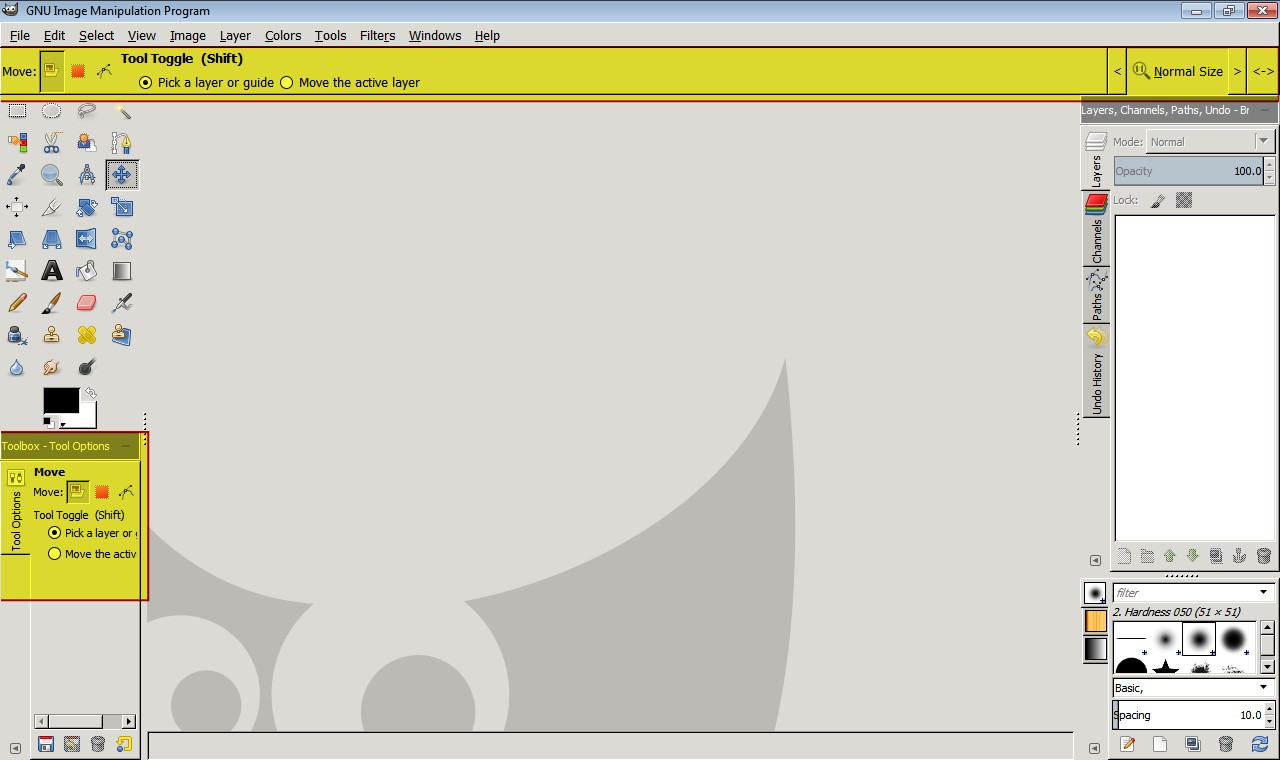Image resolution: width=1280 pixels, height=760 pixels.
Task: Select the Pencil tool
Action: coord(17,303)
